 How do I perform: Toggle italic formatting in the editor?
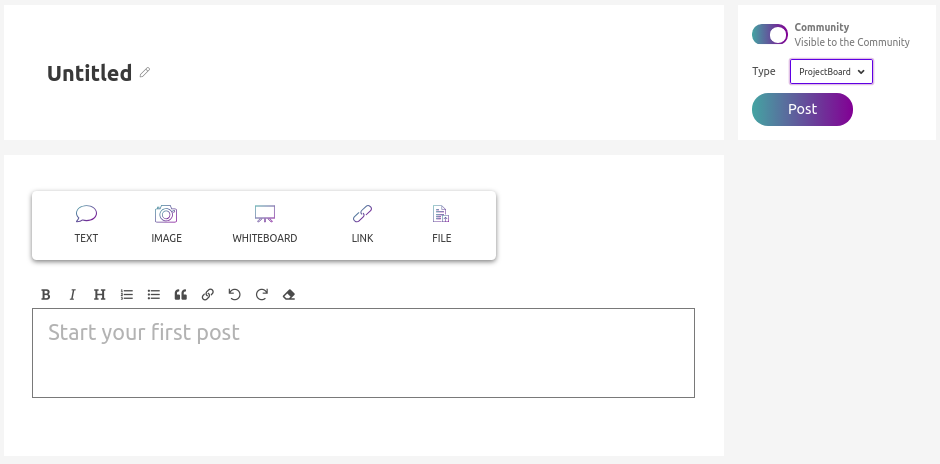[73, 294]
